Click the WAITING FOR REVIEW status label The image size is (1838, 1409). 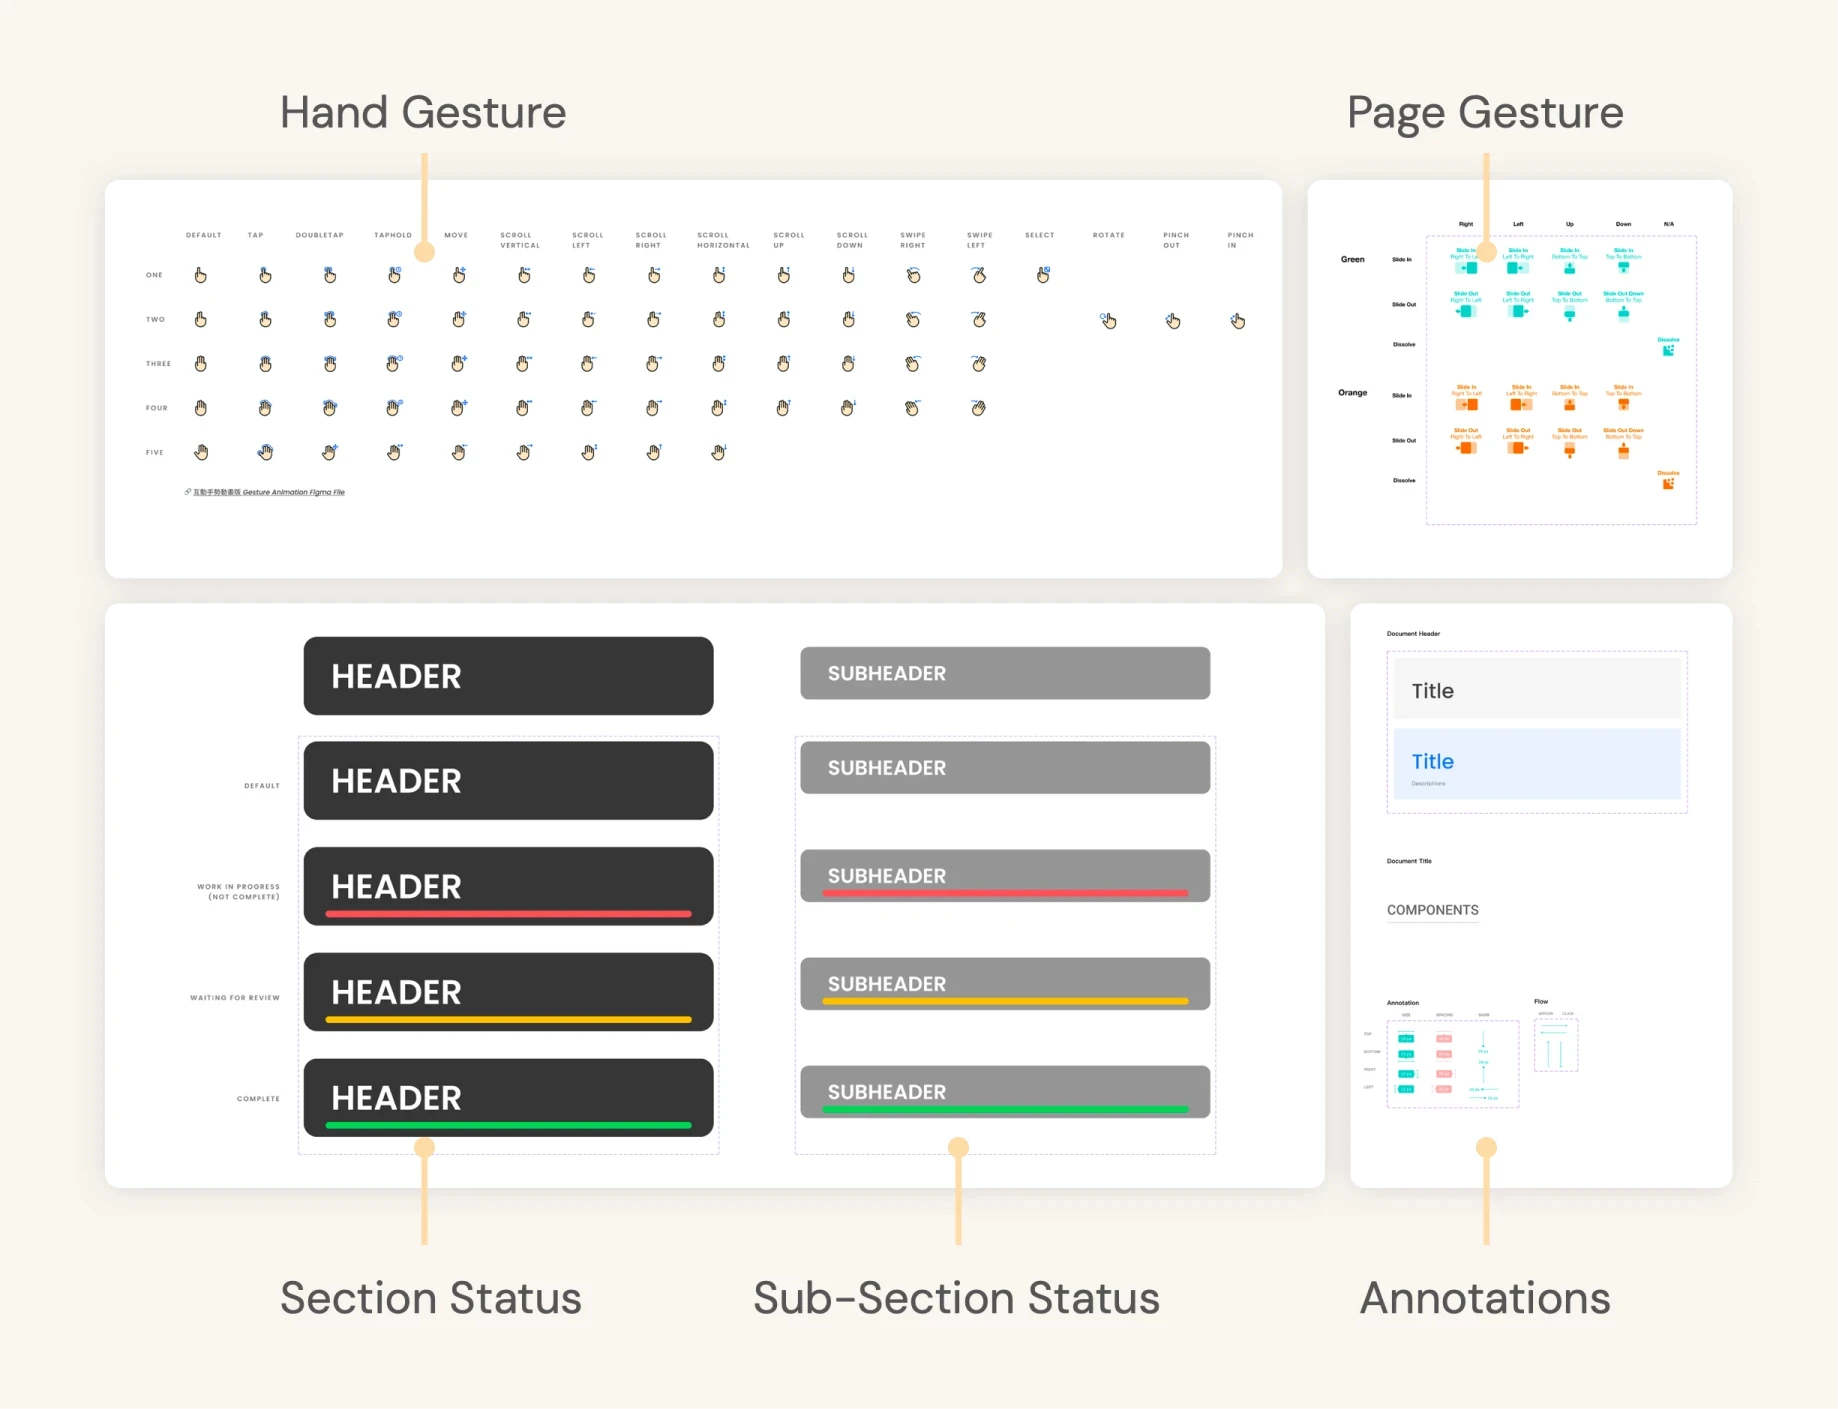[235, 998]
